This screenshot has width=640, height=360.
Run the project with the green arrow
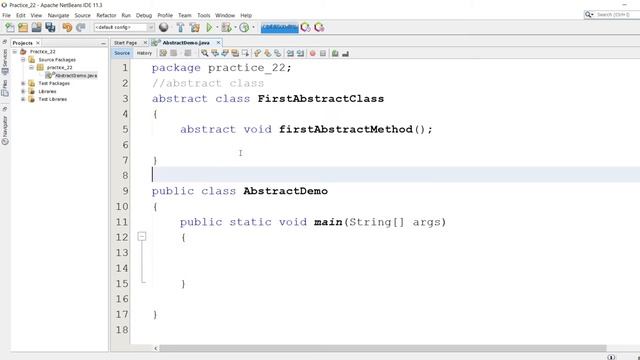click(209, 27)
